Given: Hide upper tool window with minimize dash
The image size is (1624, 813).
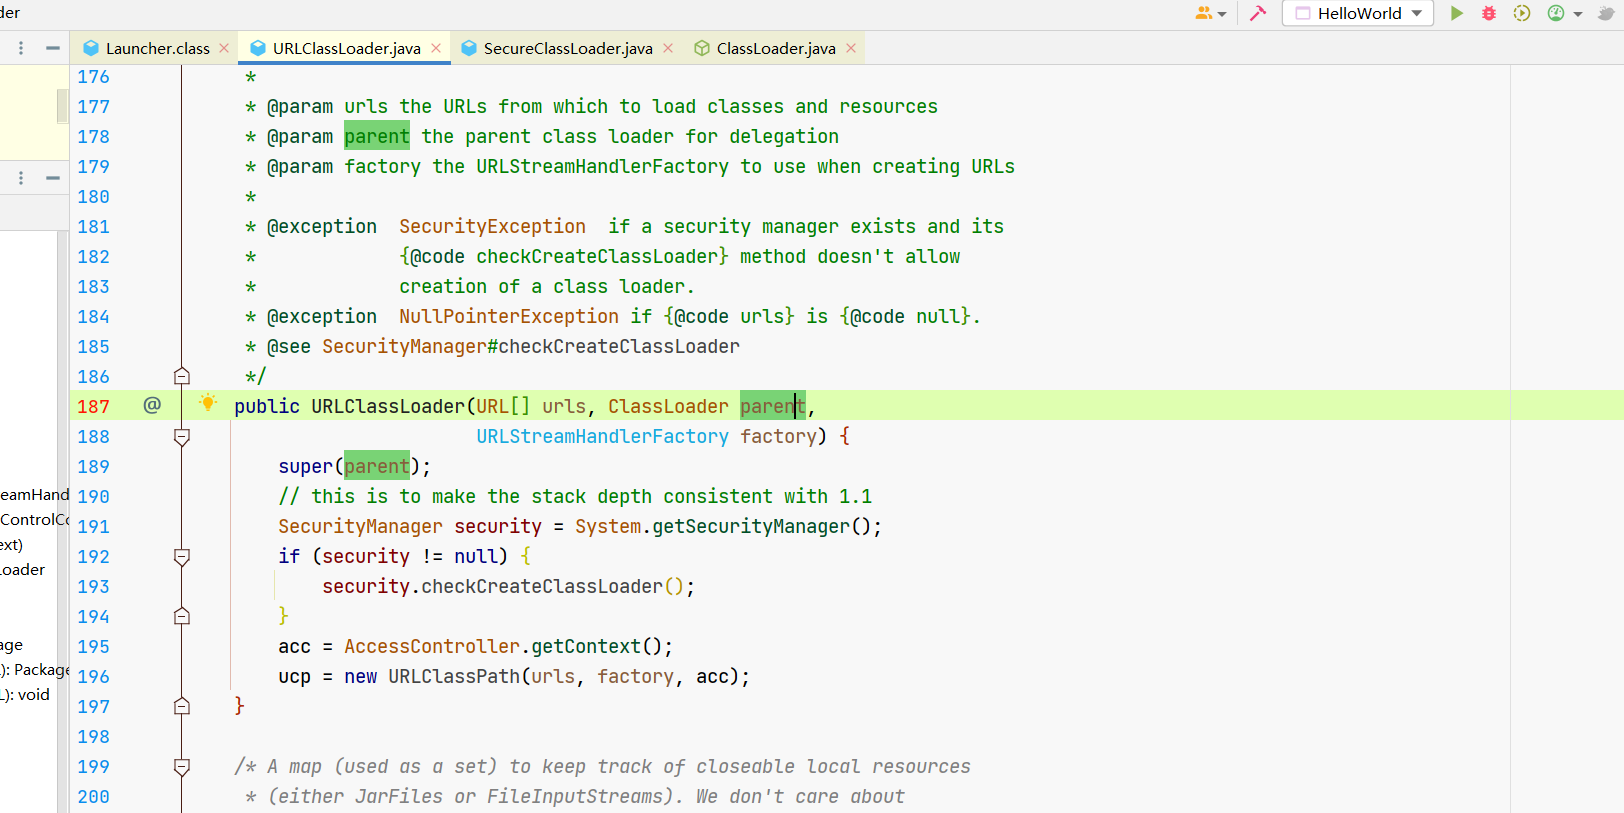Looking at the screenshot, I should [x=52, y=47].
